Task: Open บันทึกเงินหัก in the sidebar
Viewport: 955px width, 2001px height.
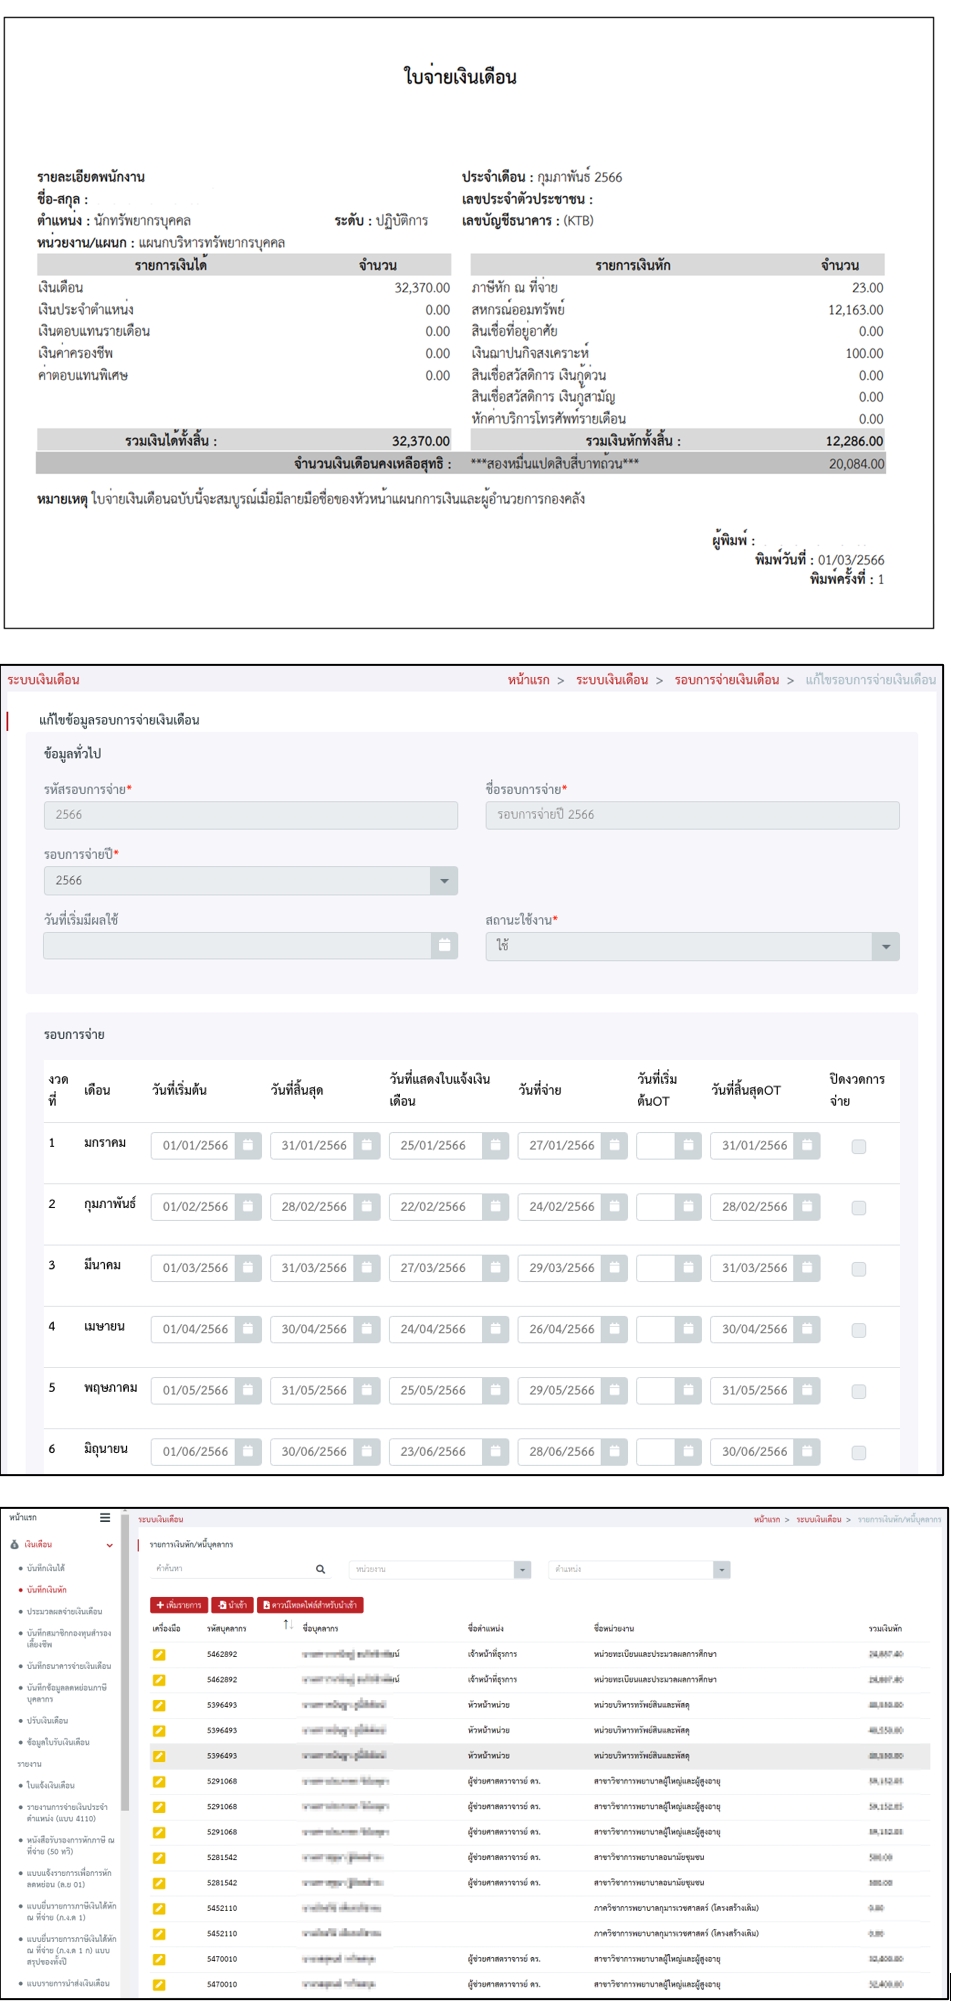Action: click(x=47, y=1589)
